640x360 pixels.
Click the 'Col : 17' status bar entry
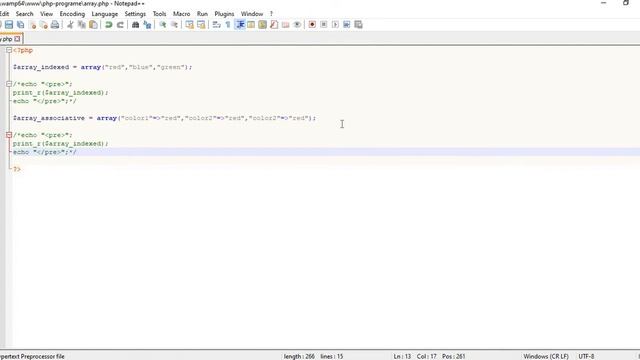(427, 356)
